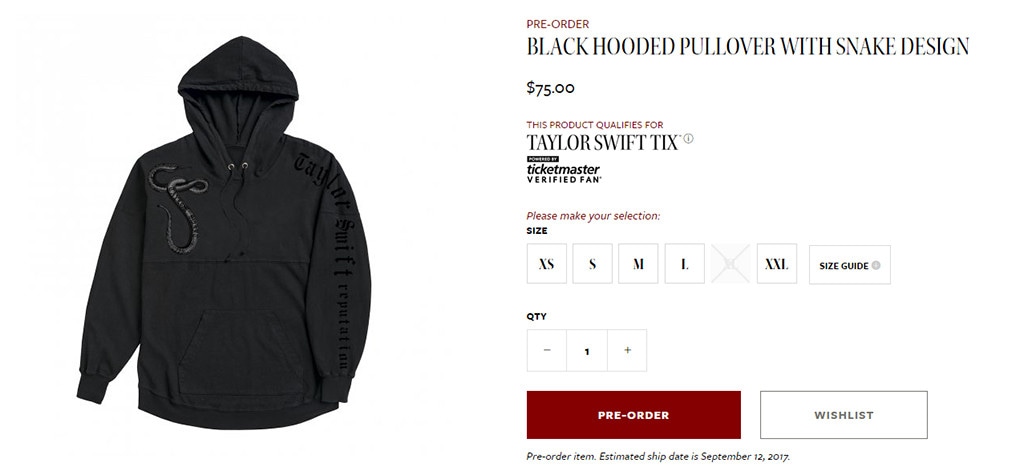The height and width of the screenshot is (467, 1024).
Task: Increase quantity with the plus icon
Action: coord(627,350)
